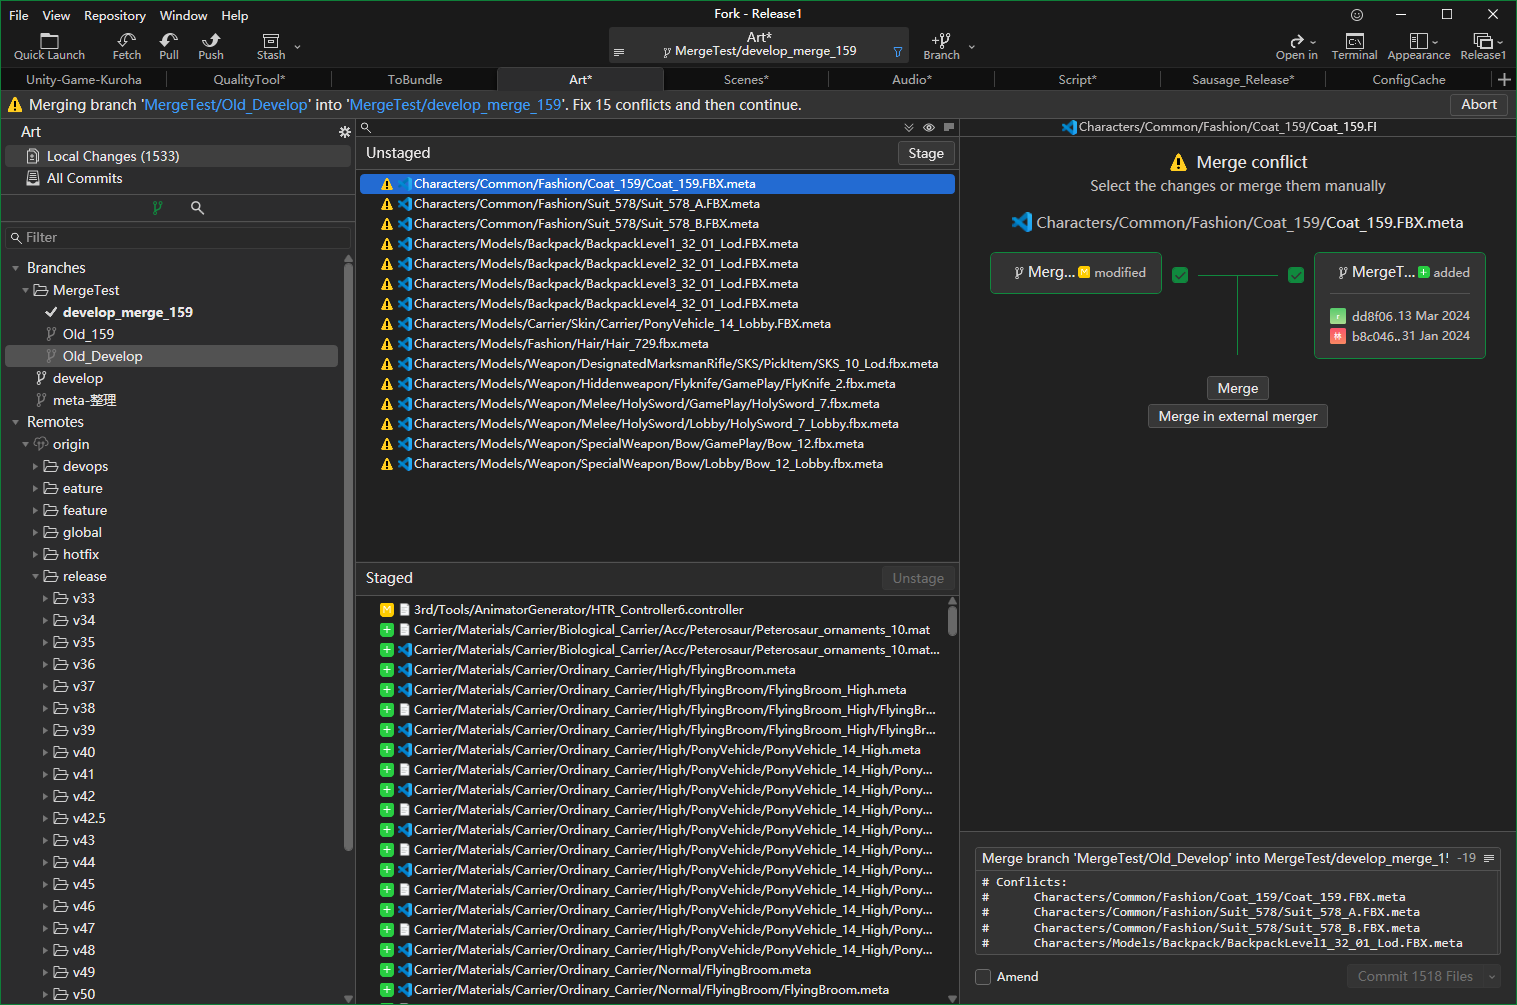Image resolution: width=1517 pixels, height=1005 pixels.
Task: Click the gear icon beside Art
Action: pos(345,132)
